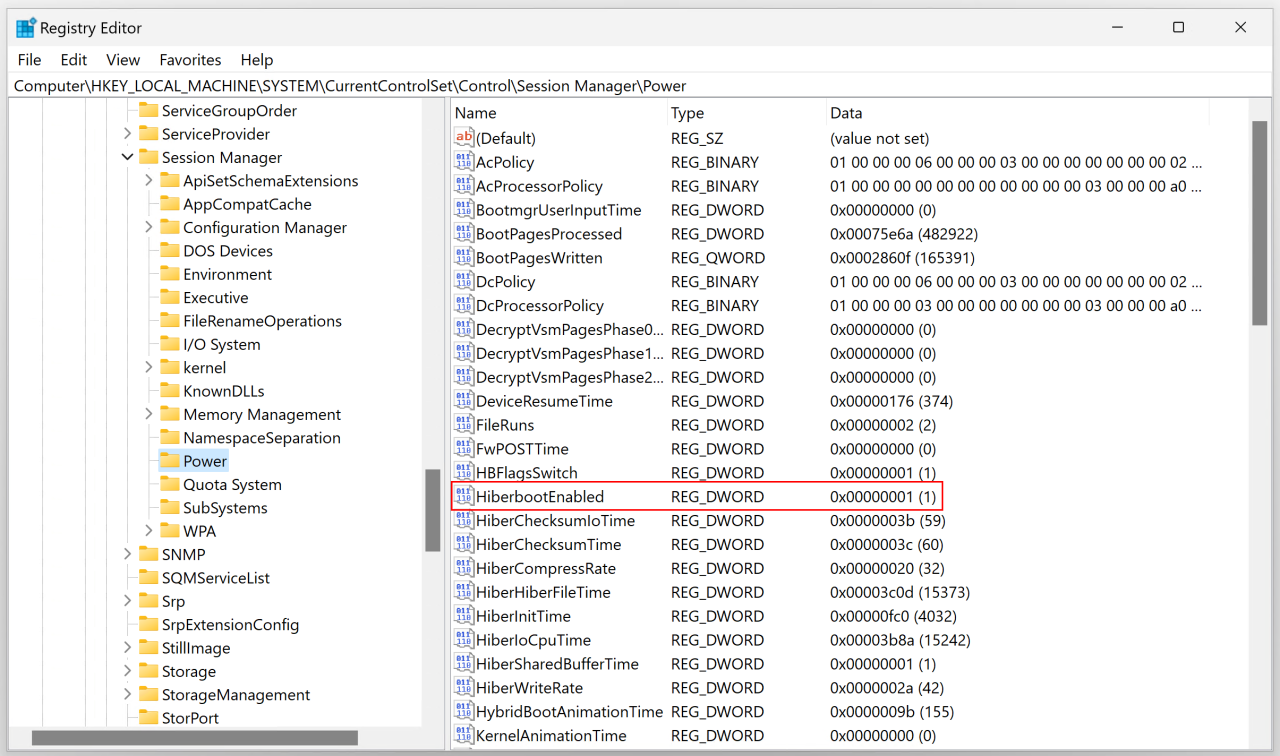
Task: Click the binary icon beside AcPolicy
Action: coord(464,162)
